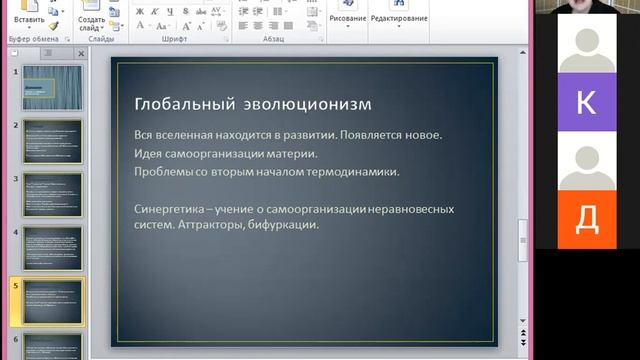Viewport: 640px width, 360px height.
Task: Close the slide thumbnails pane
Action: coord(81,53)
